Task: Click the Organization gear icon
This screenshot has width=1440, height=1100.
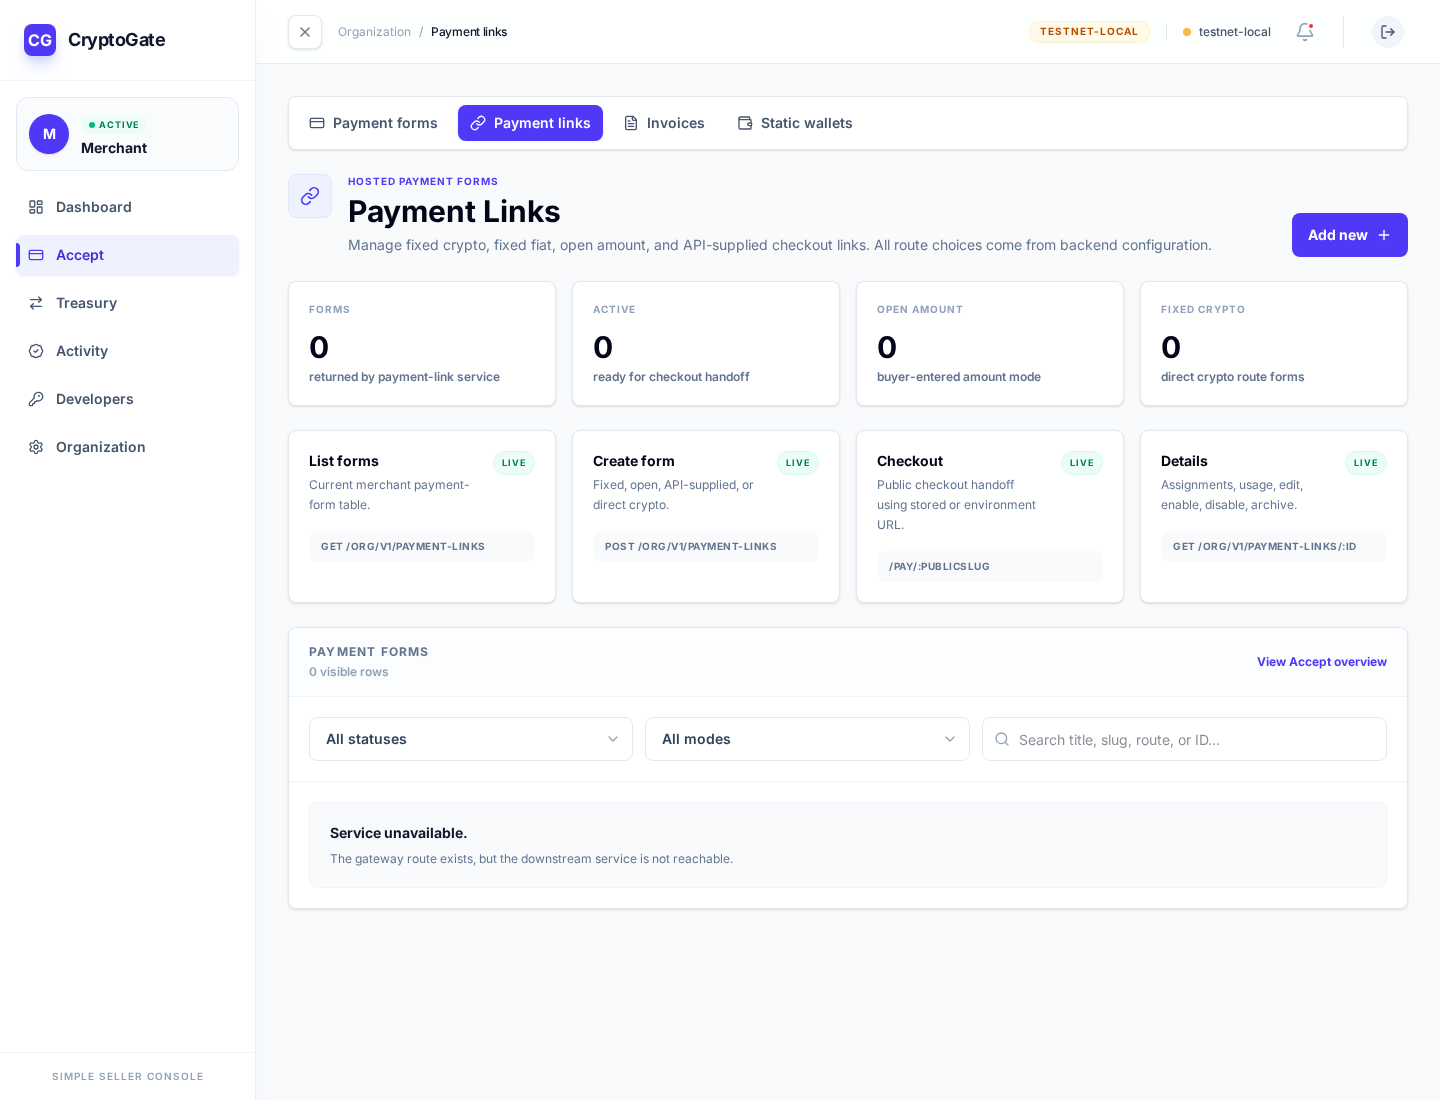Action: pos(36,447)
